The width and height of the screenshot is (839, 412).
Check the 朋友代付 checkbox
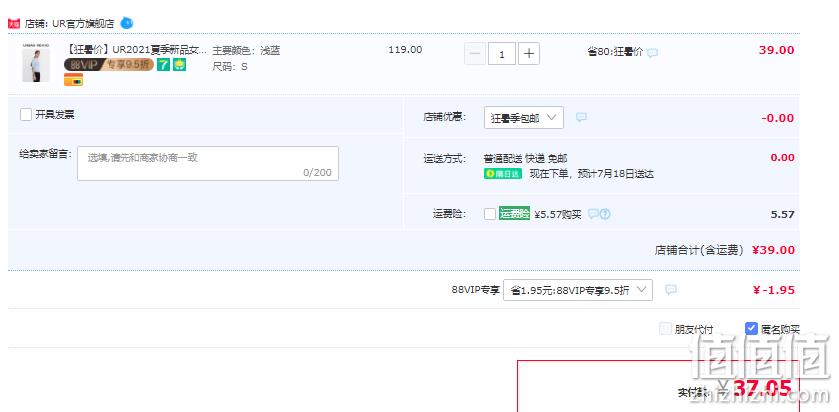[665, 329]
